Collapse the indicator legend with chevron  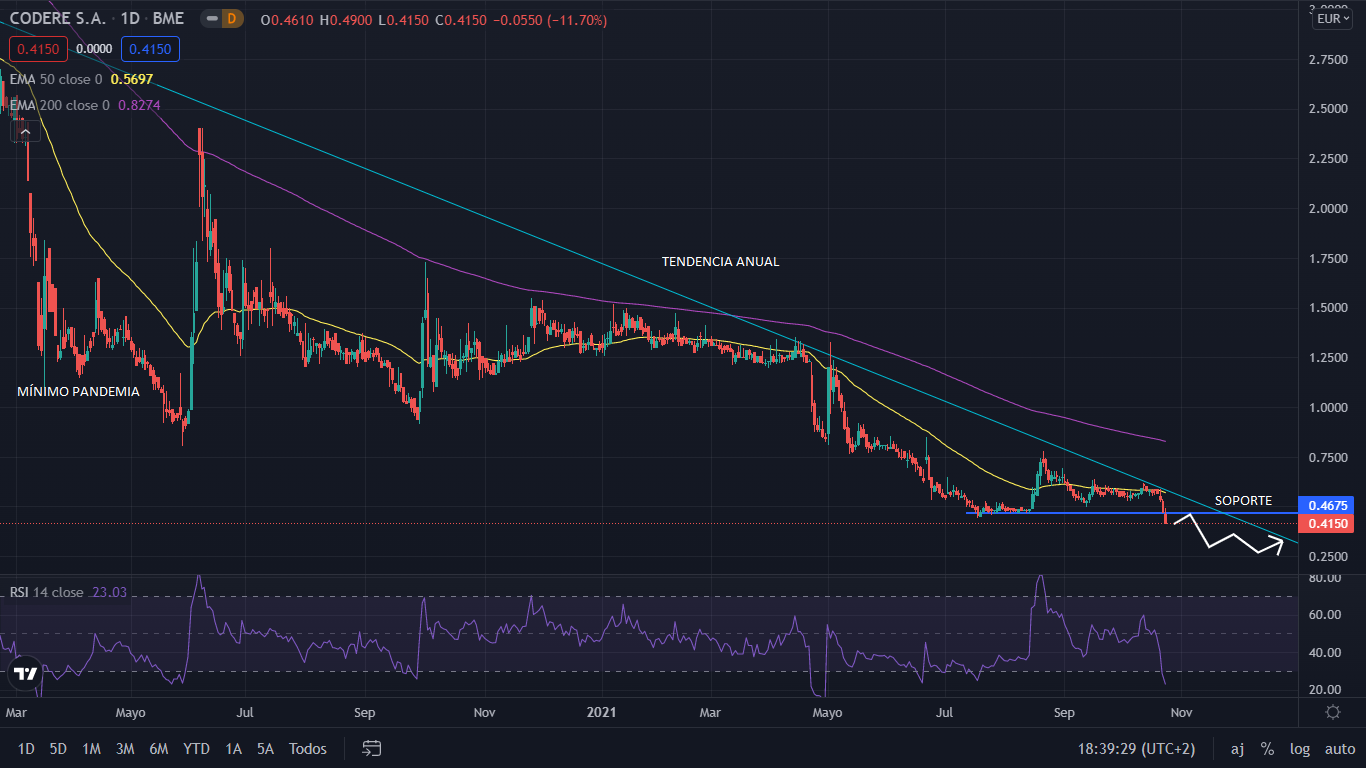(26, 131)
